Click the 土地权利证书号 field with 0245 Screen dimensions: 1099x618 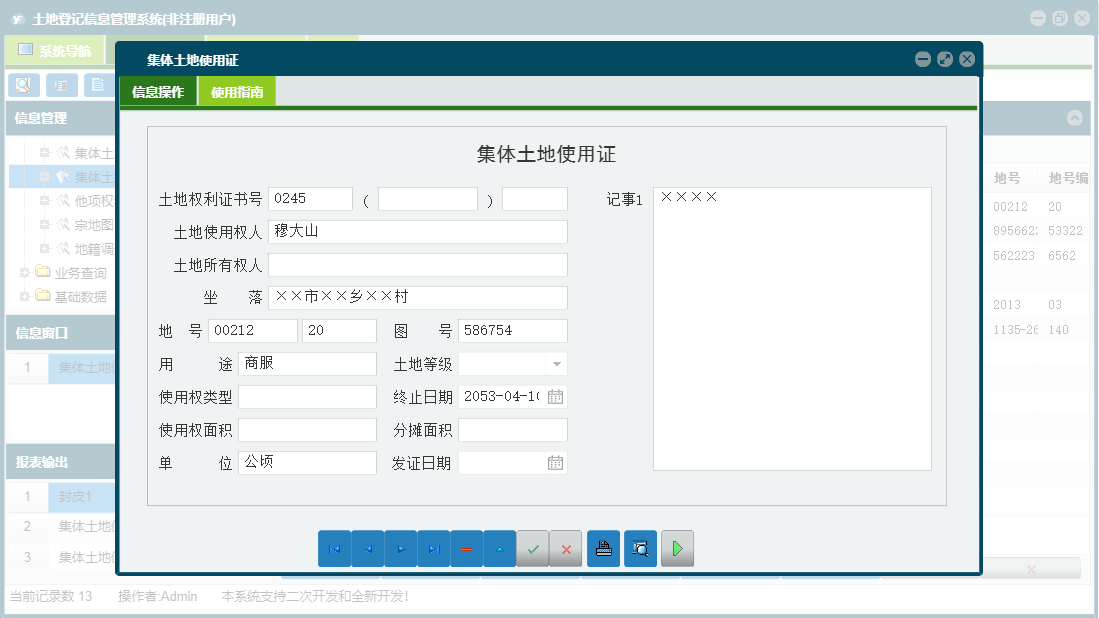click(310, 199)
